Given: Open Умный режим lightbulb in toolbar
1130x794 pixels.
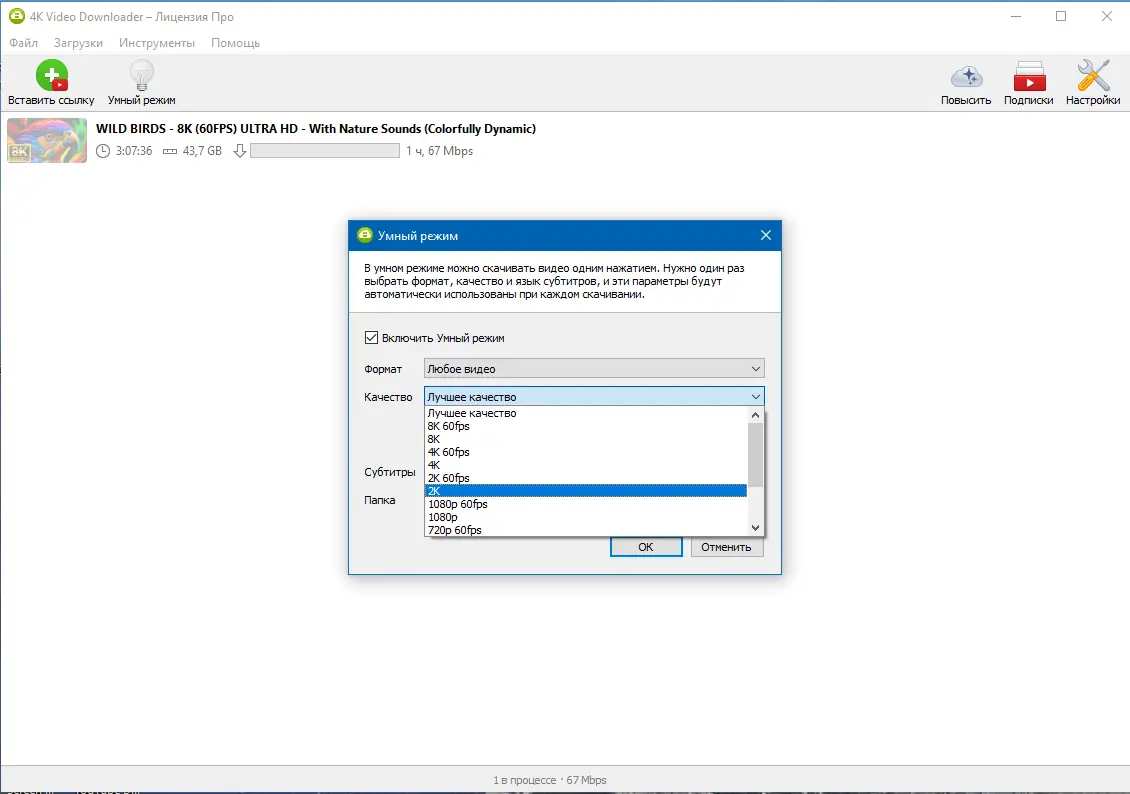Looking at the screenshot, I should pos(141,76).
